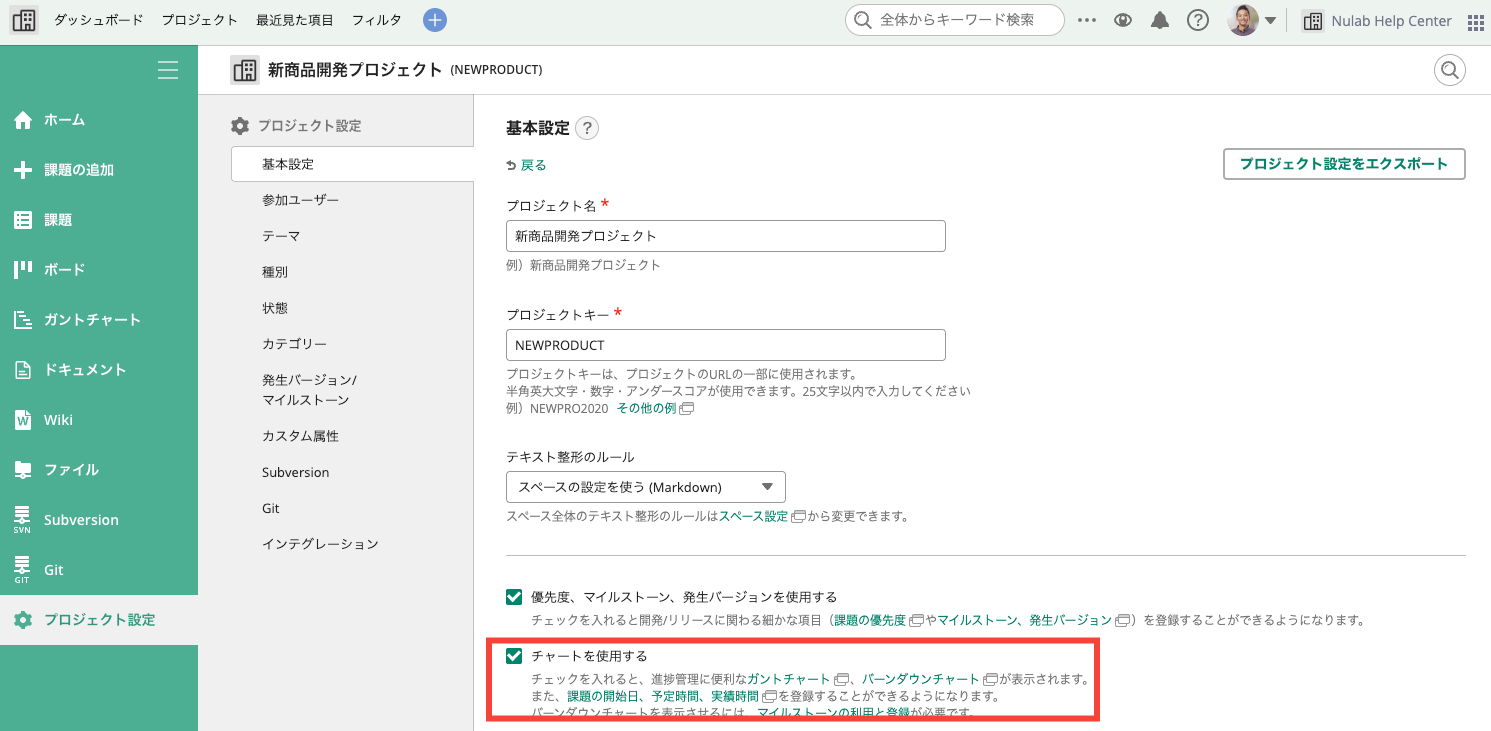Viewport: 1491px width, 731px height.
Task: Click the プロジェクト名 input field
Action: (726, 236)
